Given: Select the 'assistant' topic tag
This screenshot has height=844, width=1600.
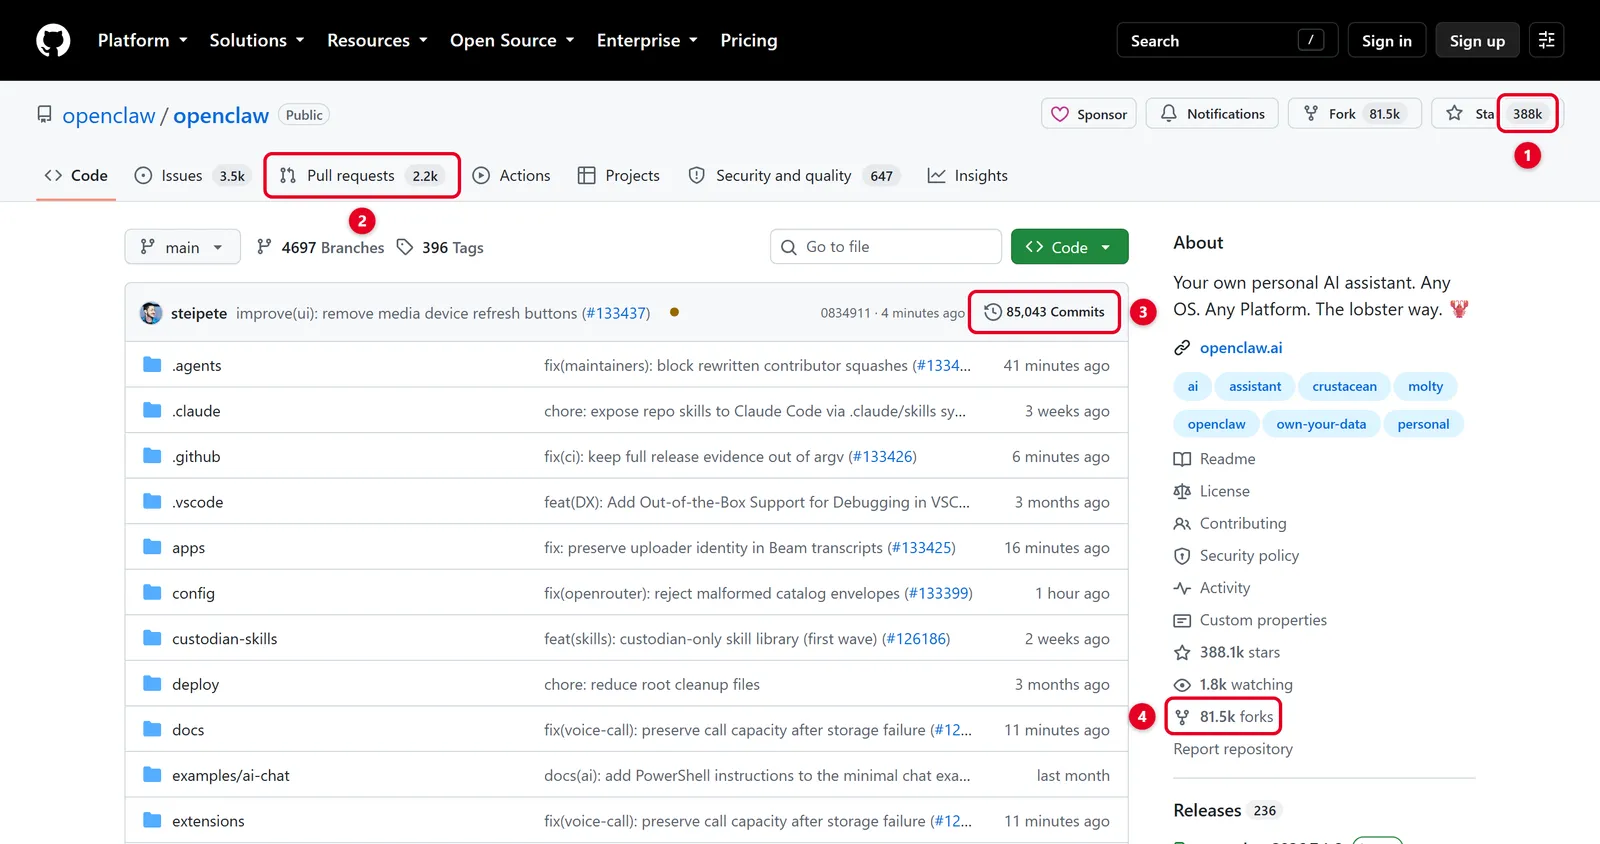Looking at the screenshot, I should (x=1255, y=386).
